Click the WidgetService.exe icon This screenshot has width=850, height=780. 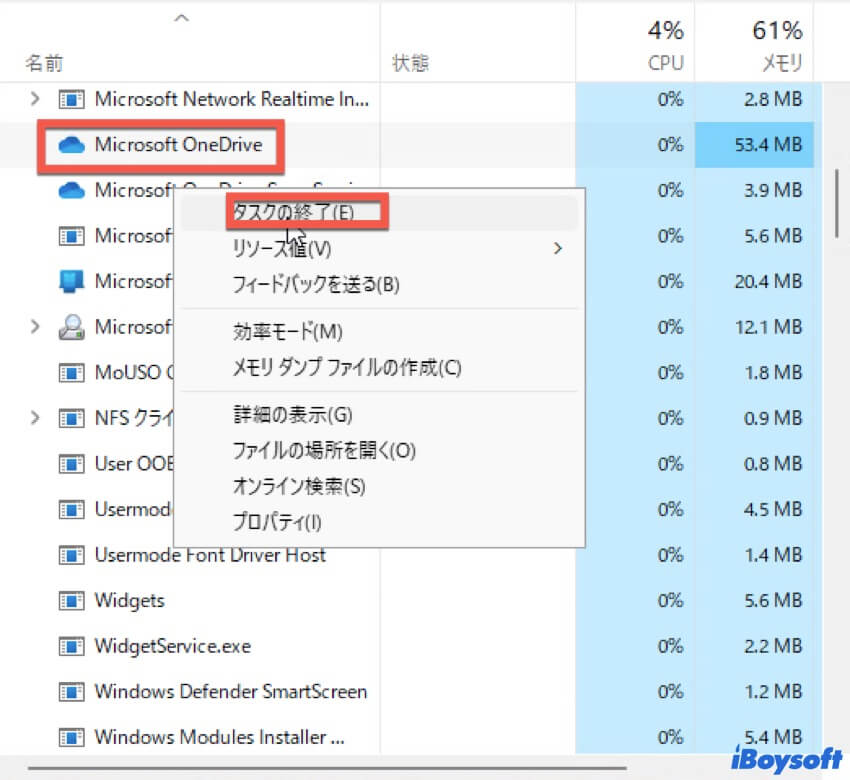coord(72,646)
